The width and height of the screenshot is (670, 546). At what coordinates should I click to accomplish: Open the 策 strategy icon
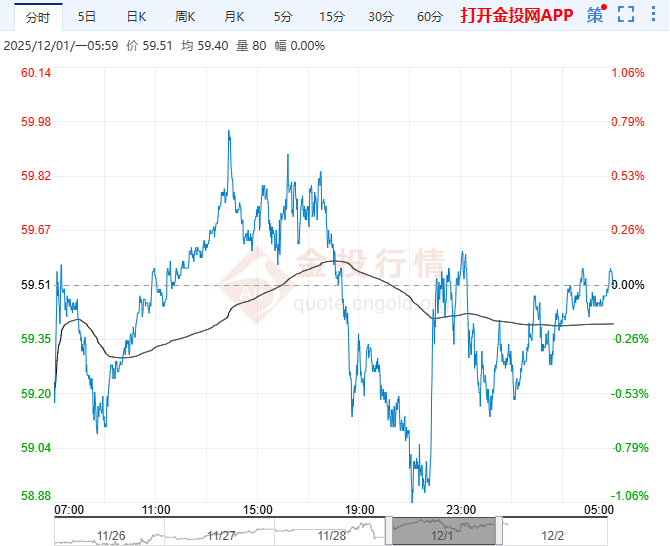(x=596, y=15)
